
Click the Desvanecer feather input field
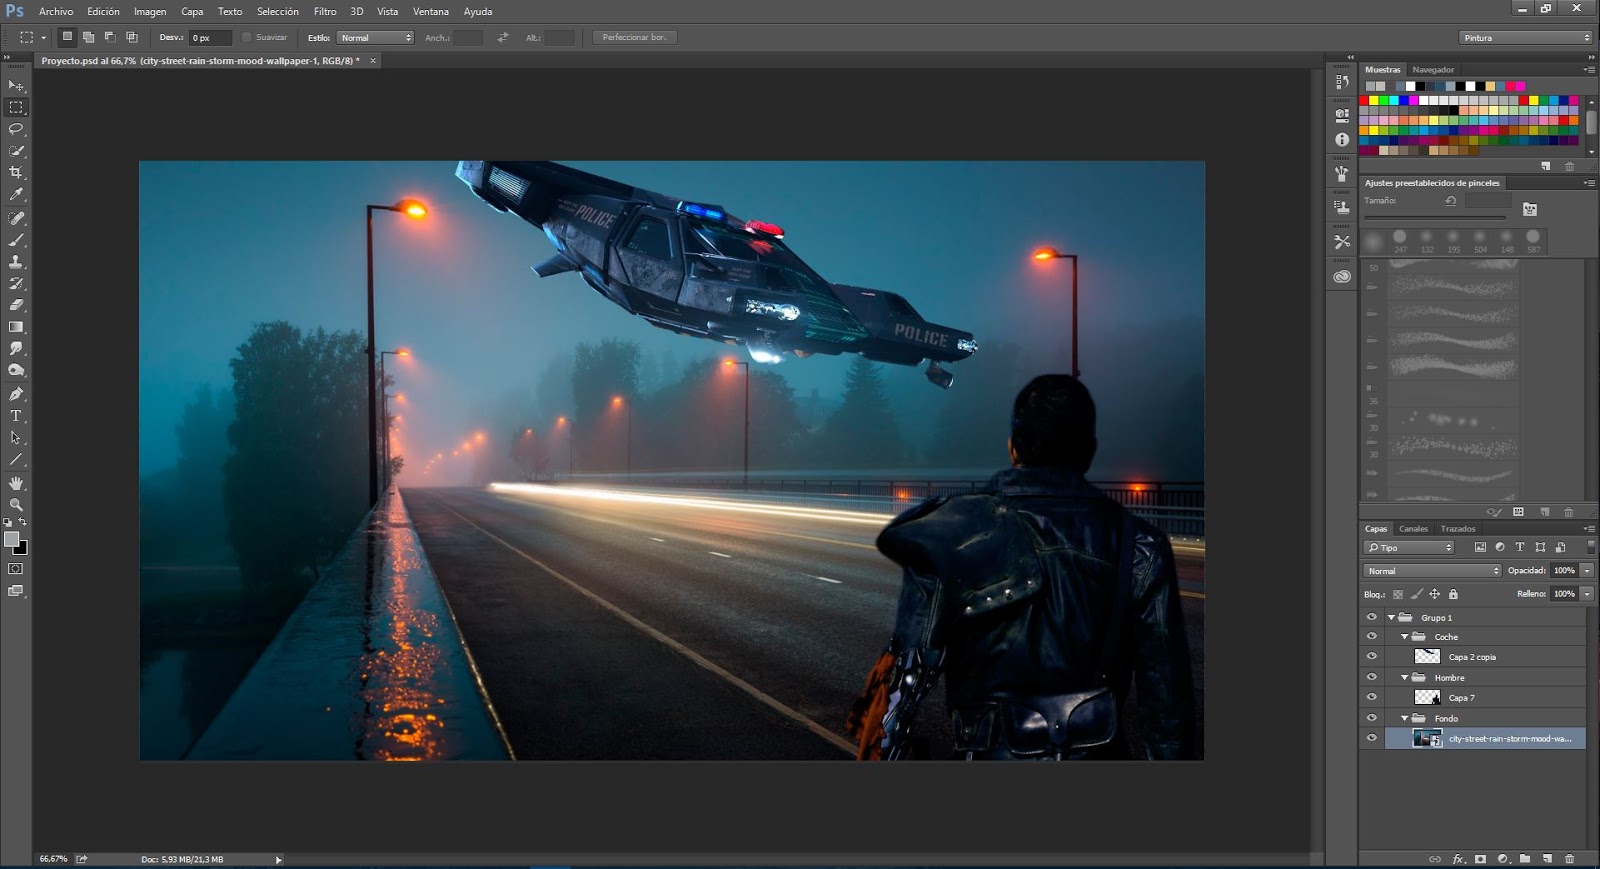click(210, 38)
